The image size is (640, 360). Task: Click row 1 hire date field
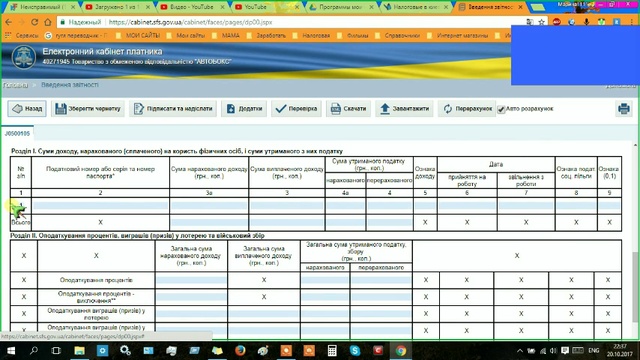[467, 205]
